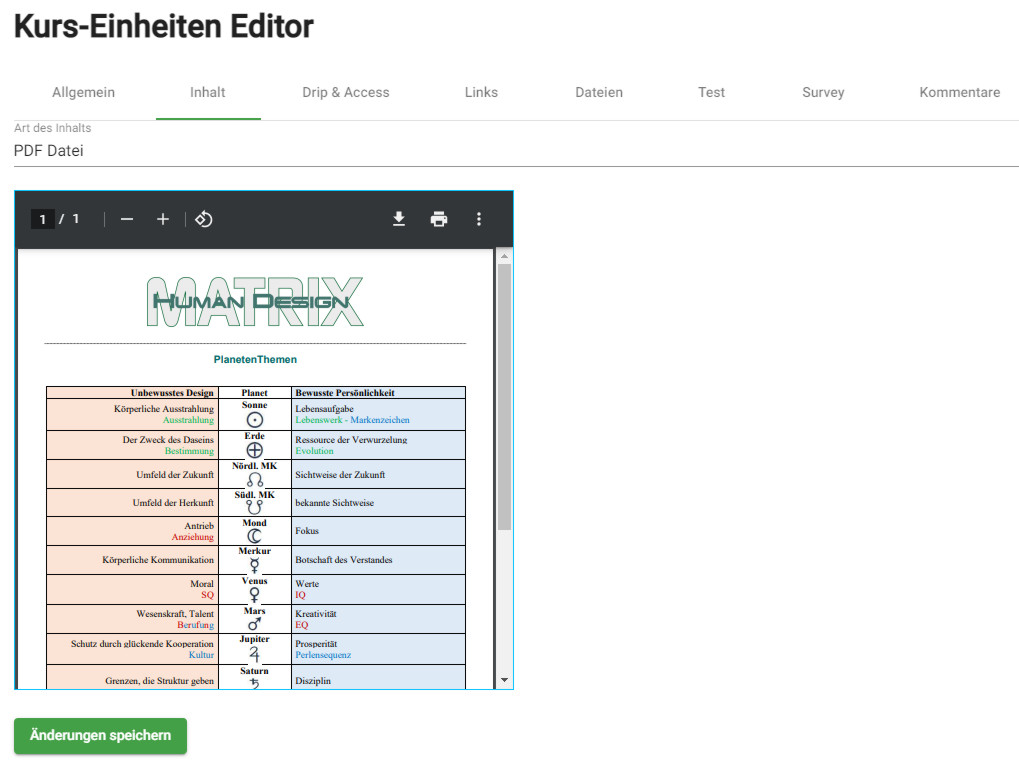Switch to the Test tab
1019x767 pixels.
(x=712, y=92)
